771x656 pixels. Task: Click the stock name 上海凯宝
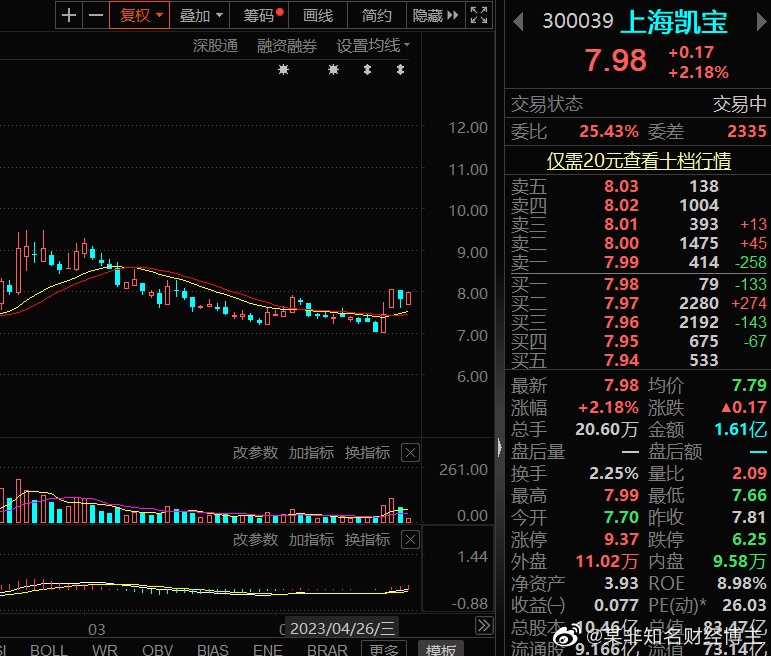(674, 22)
